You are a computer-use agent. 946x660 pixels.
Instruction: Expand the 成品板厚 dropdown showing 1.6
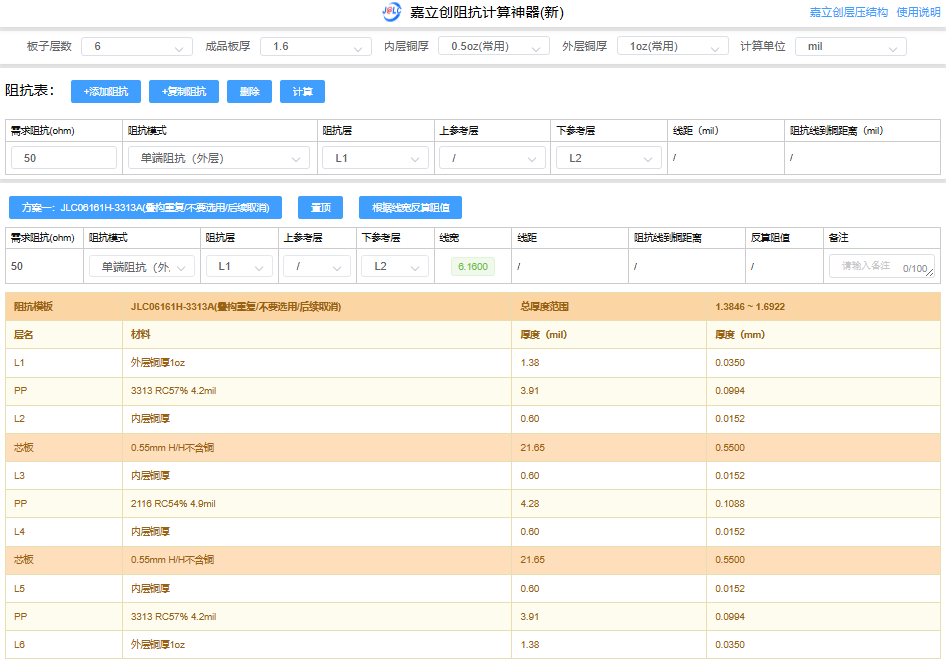[x=316, y=47]
